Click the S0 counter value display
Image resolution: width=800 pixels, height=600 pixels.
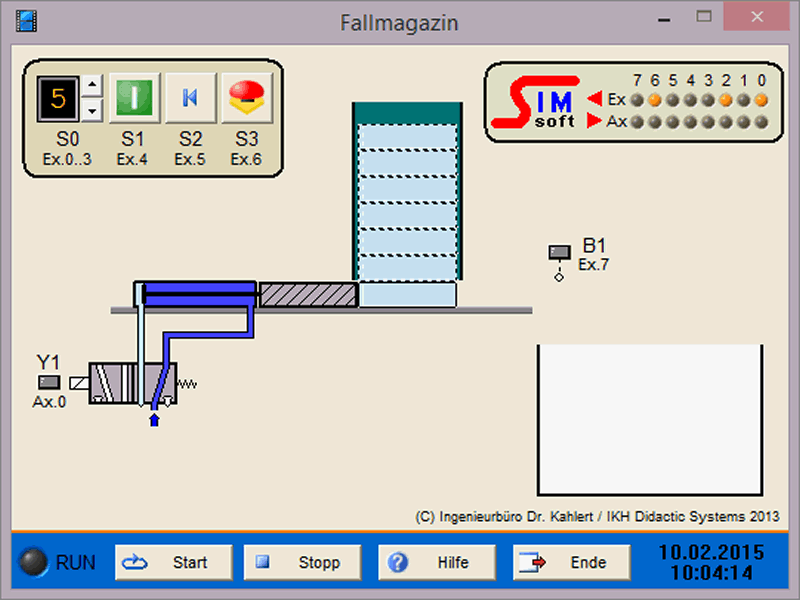pyautogui.click(x=58, y=98)
